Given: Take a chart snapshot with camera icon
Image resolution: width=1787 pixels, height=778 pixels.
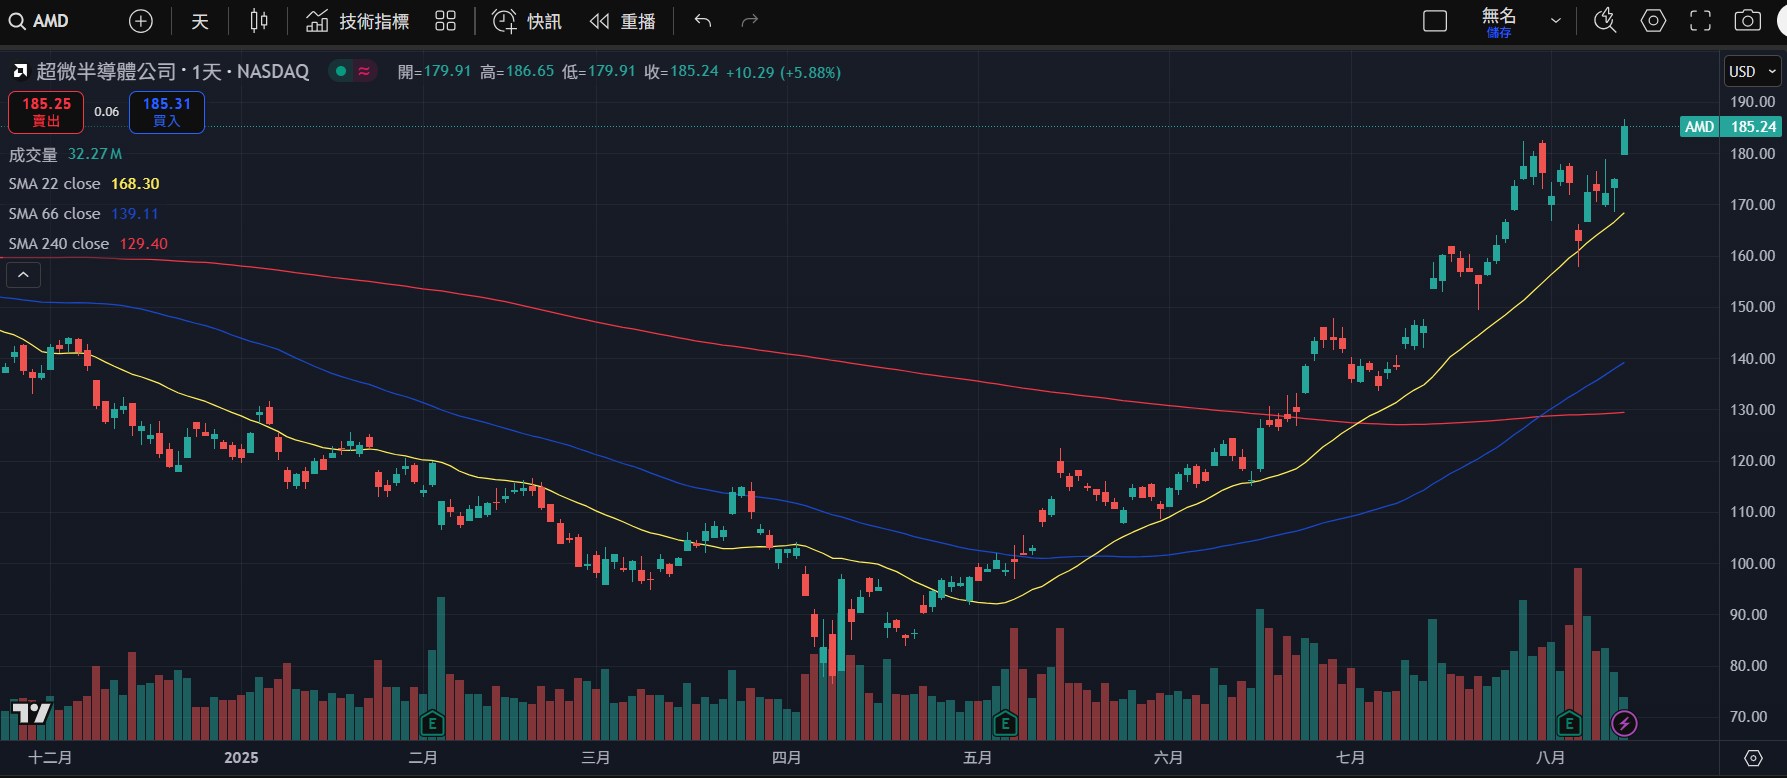Looking at the screenshot, I should 1747,21.
